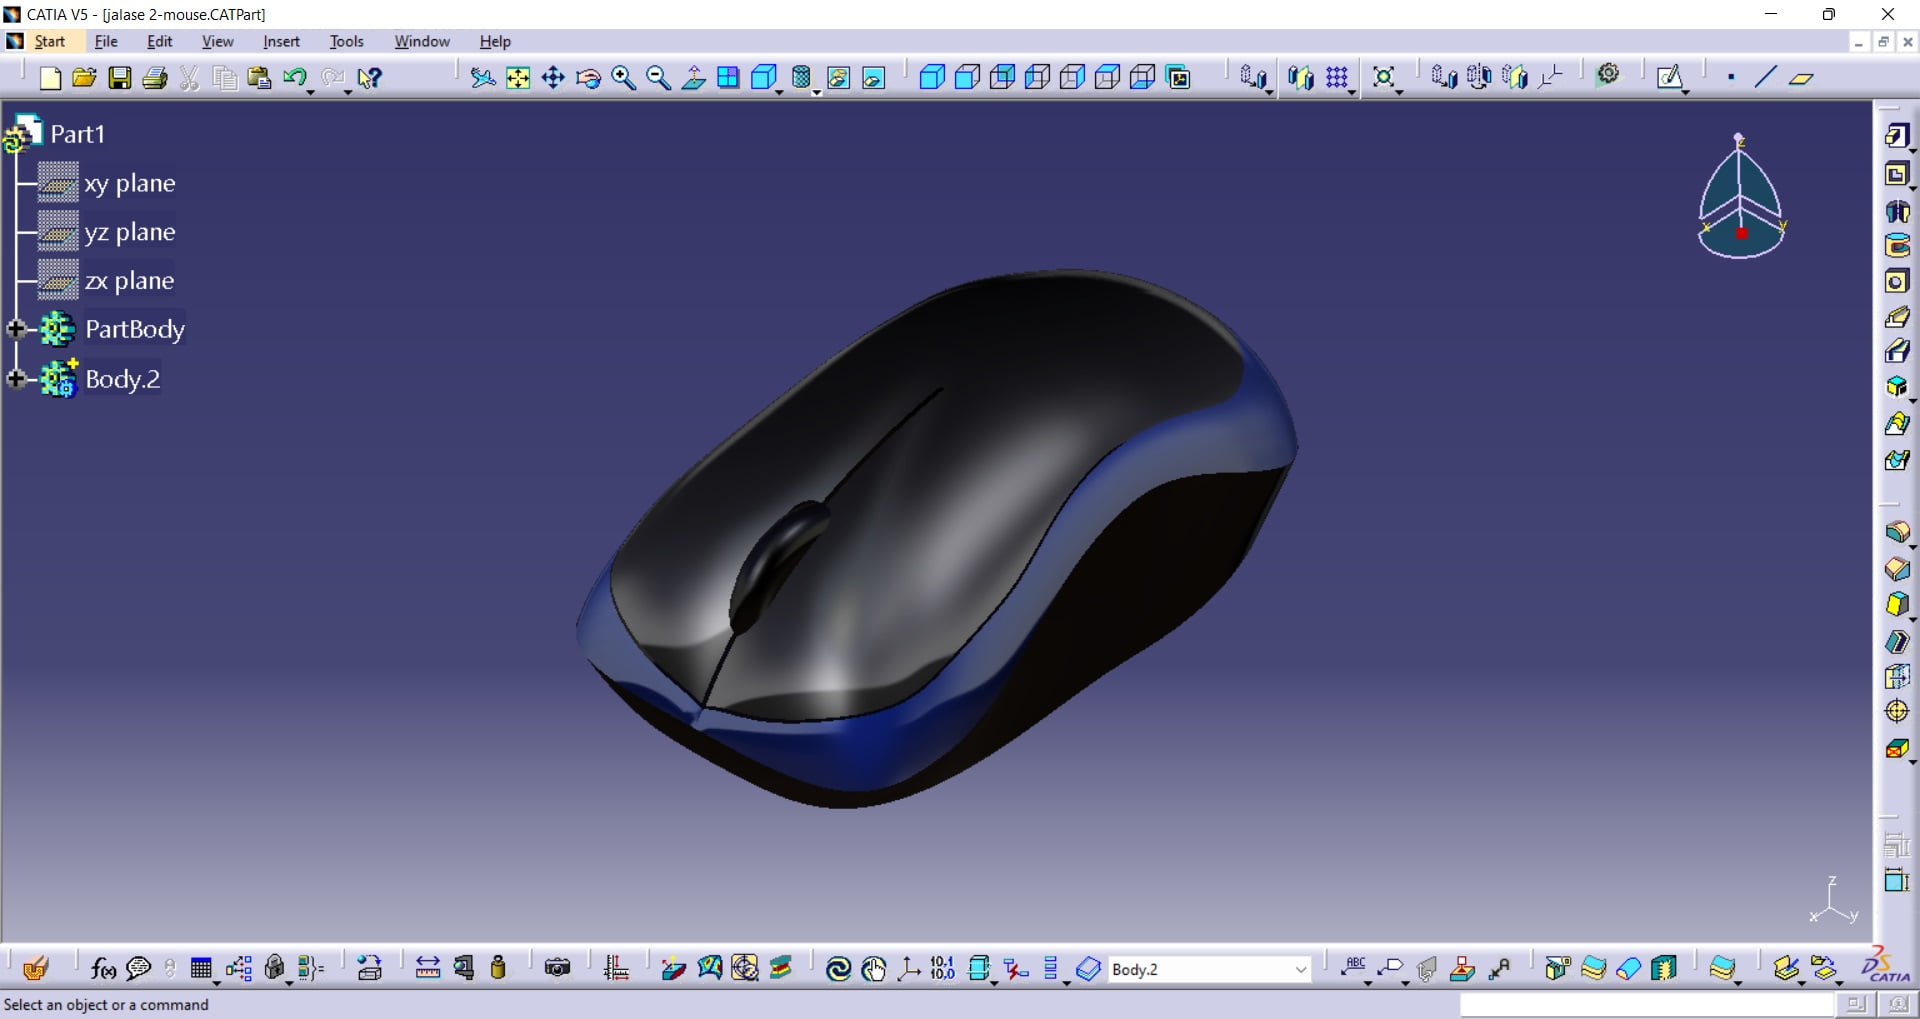
Task: Open the Tools menu
Action: tap(346, 41)
